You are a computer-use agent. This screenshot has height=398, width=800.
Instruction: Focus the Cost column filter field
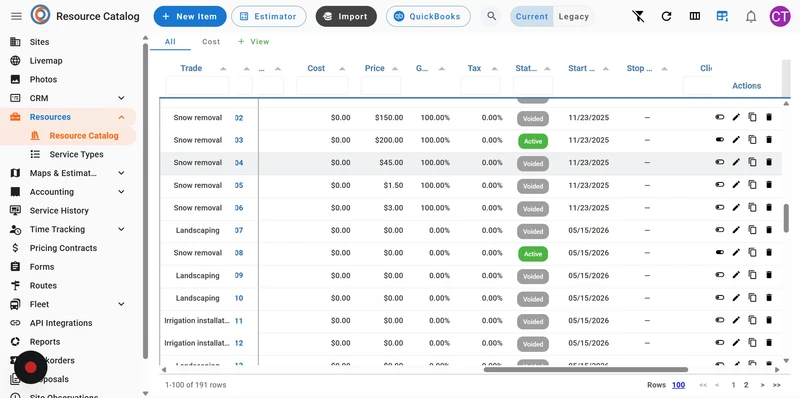(322, 86)
